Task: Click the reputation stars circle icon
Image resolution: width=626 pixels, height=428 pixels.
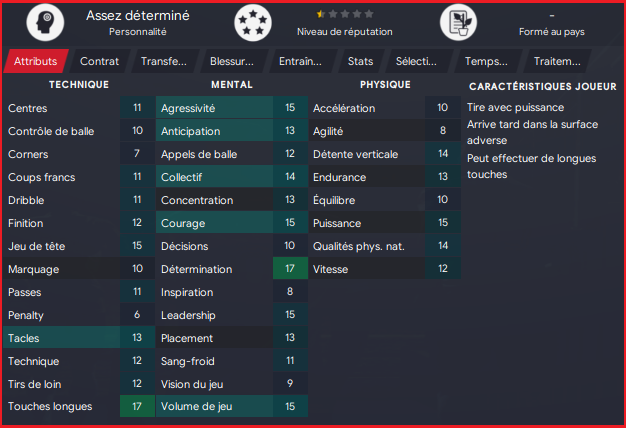Action: [253, 23]
